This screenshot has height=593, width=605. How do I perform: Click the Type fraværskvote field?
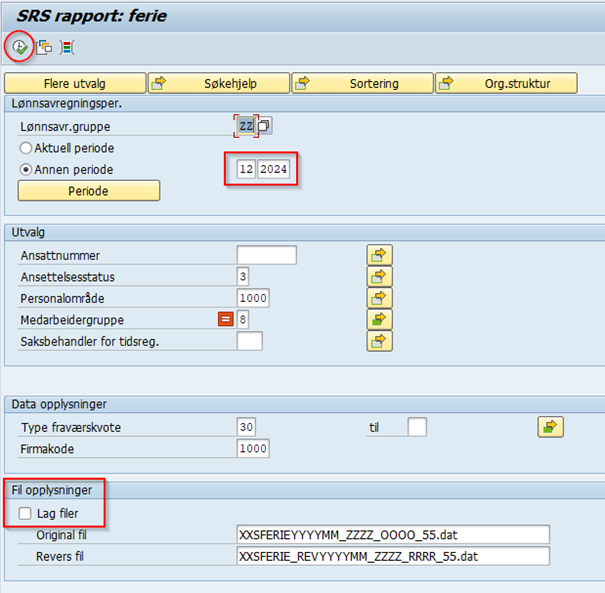click(x=246, y=427)
